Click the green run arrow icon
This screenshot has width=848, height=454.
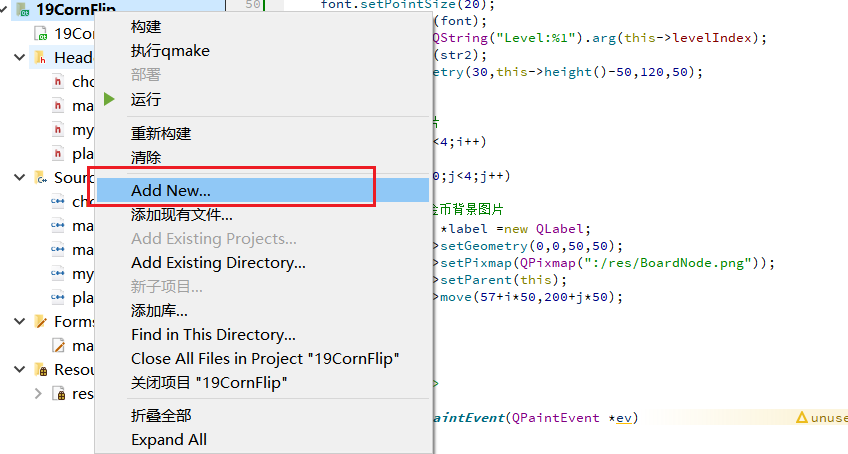pyautogui.click(x=109, y=99)
